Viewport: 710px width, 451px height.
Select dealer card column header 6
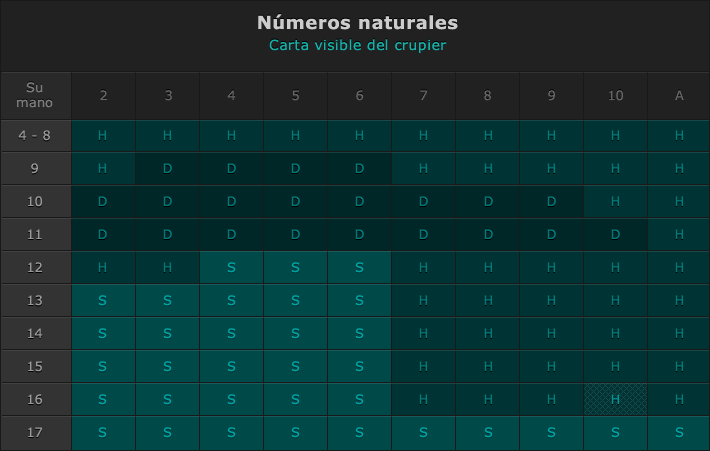[360, 96]
